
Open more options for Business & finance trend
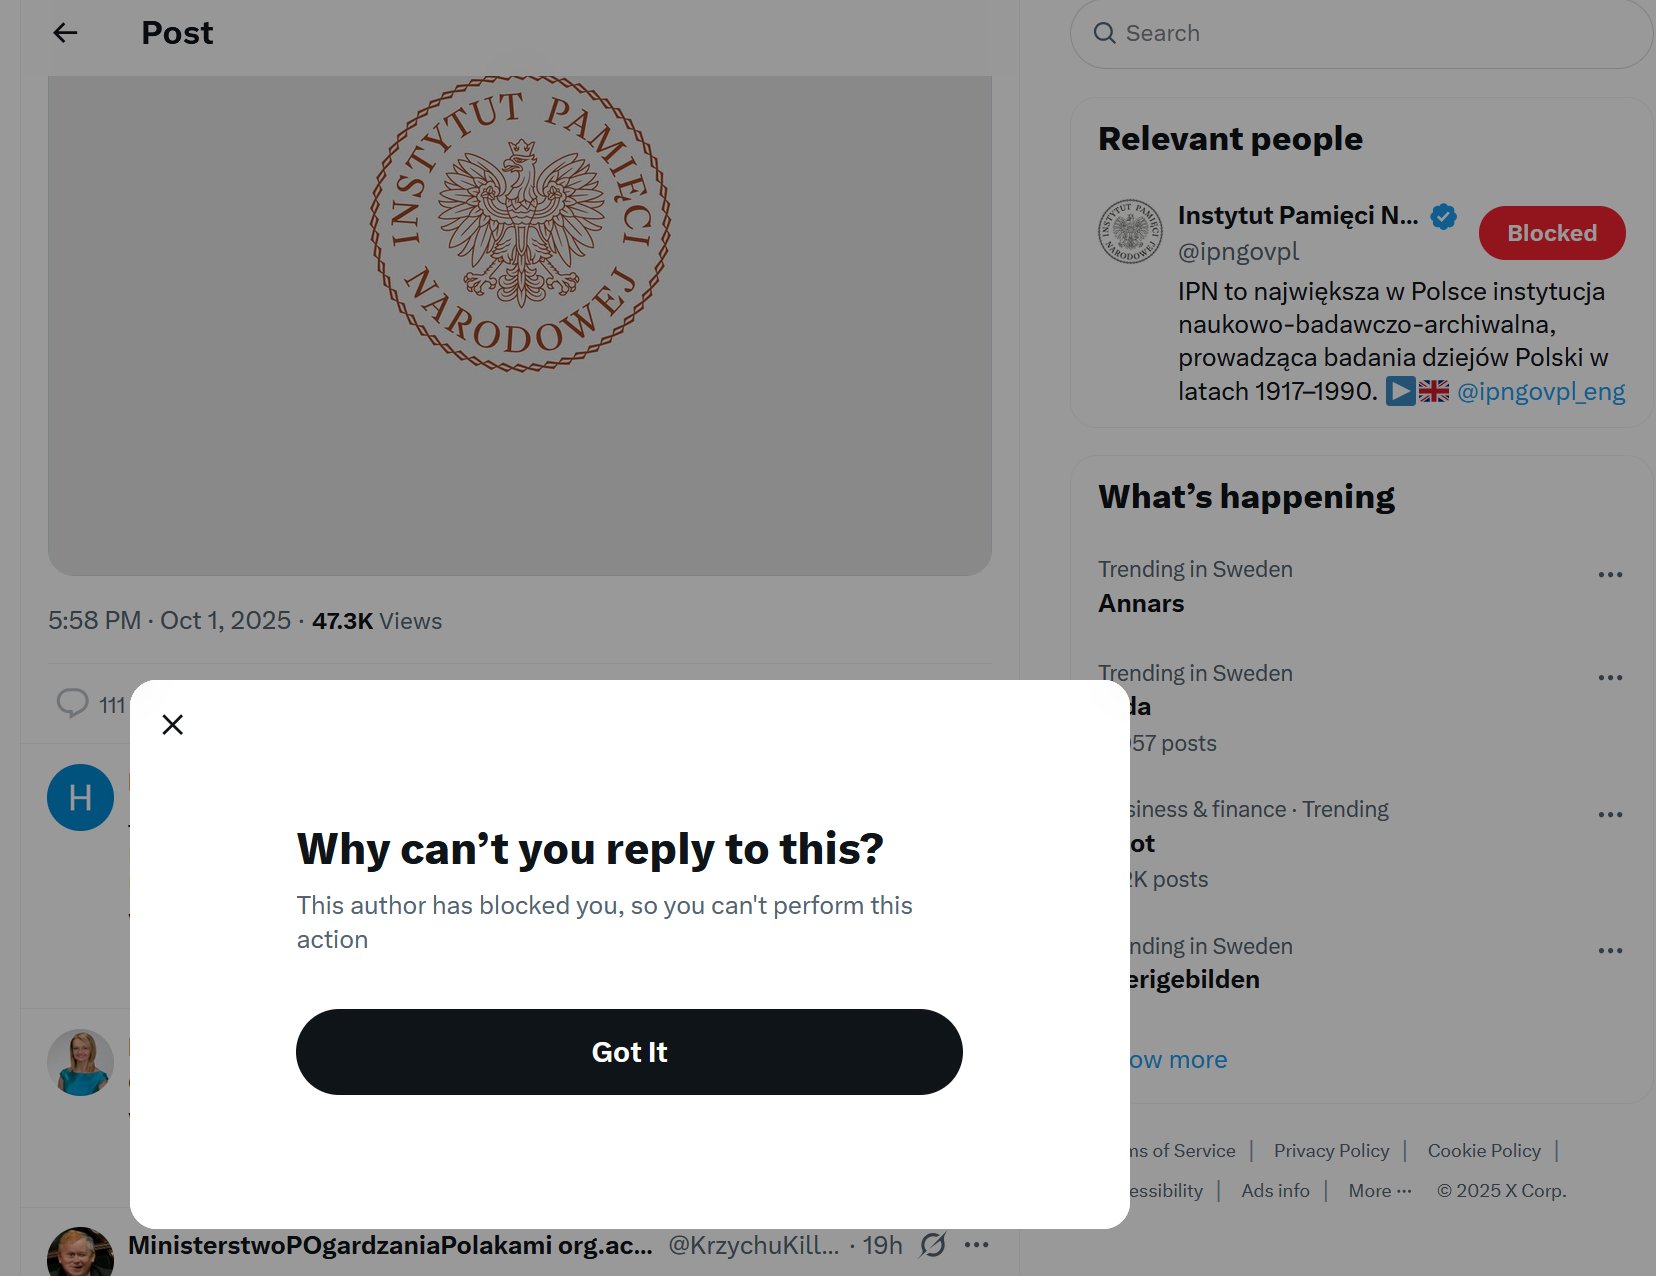1610,815
